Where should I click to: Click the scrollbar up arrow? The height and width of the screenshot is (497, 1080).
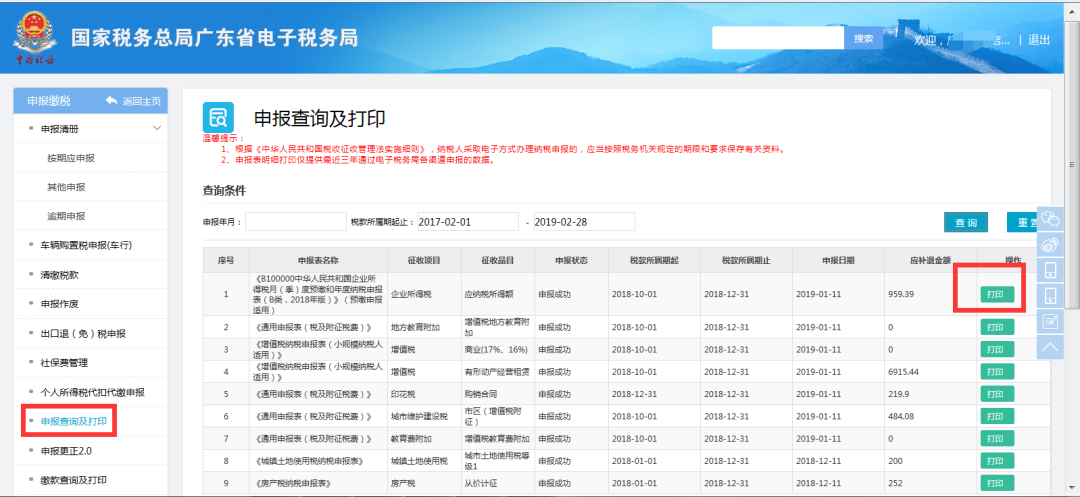point(1072,8)
